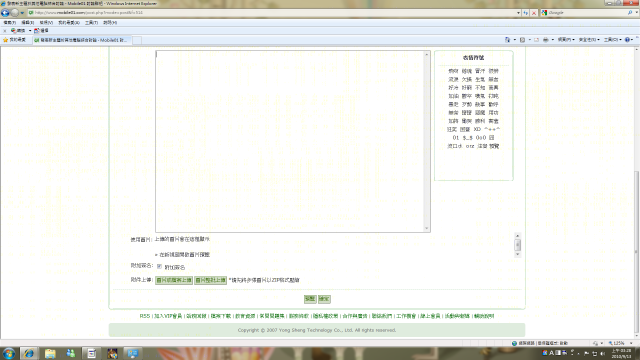Click the 選擇 select toolbar icon
The image size is (640, 360).
pyautogui.click(x=42, y=31)
